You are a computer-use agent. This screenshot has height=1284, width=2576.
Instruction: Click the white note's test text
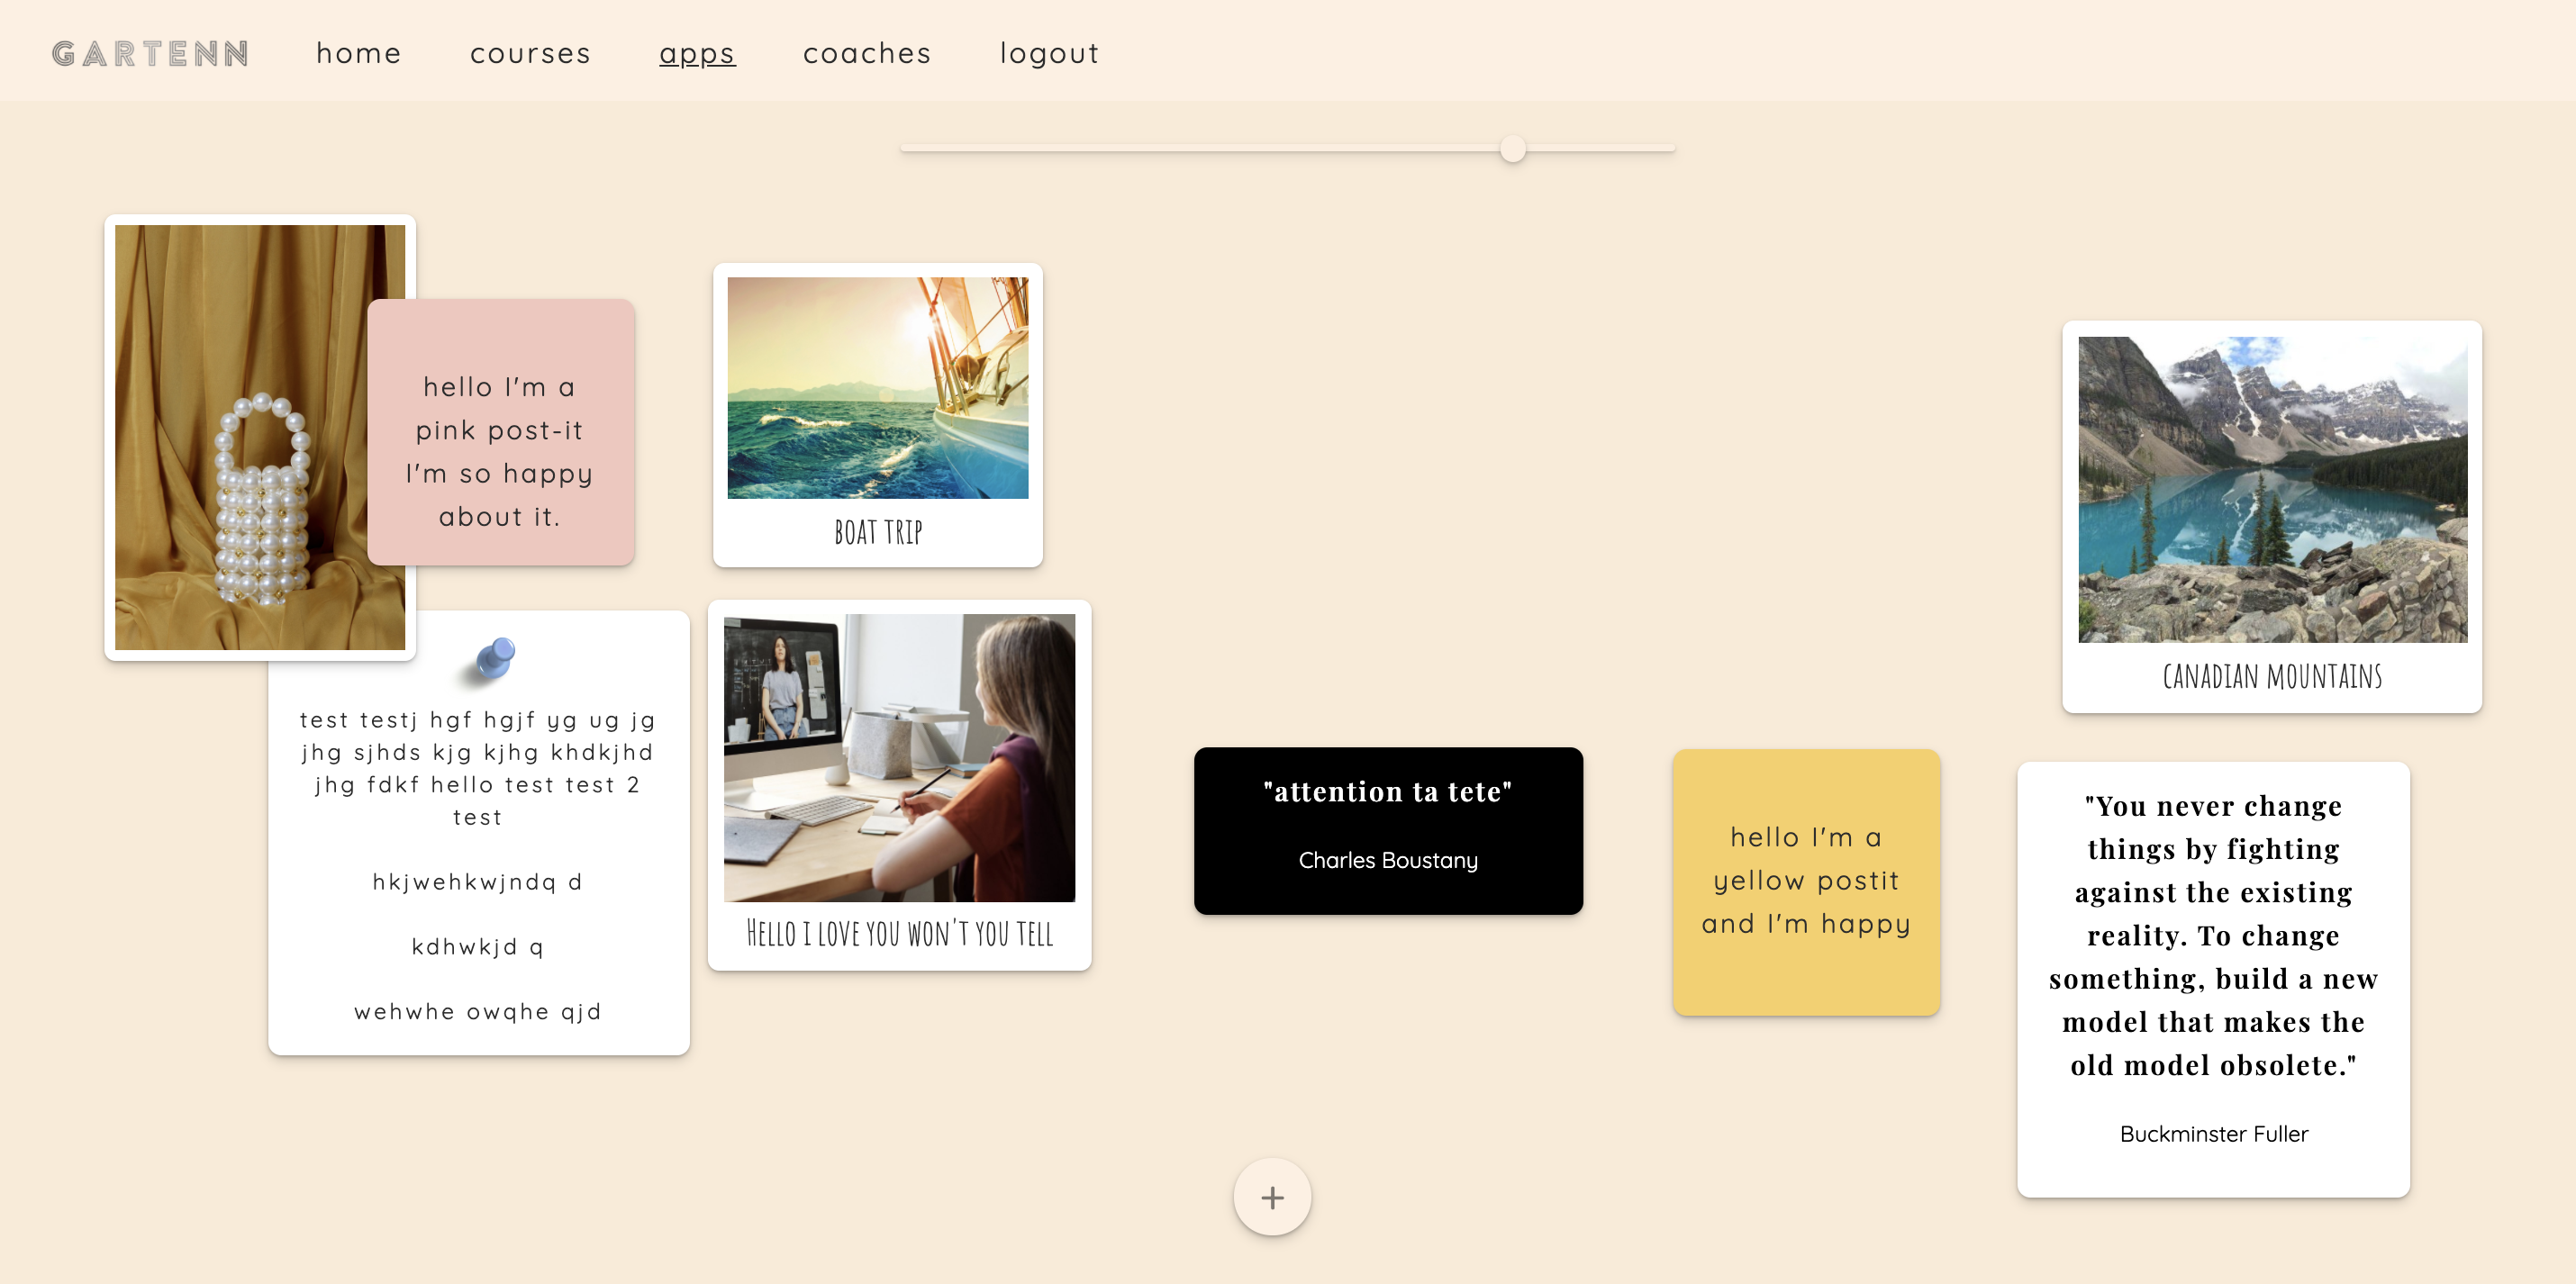(477, 768)
